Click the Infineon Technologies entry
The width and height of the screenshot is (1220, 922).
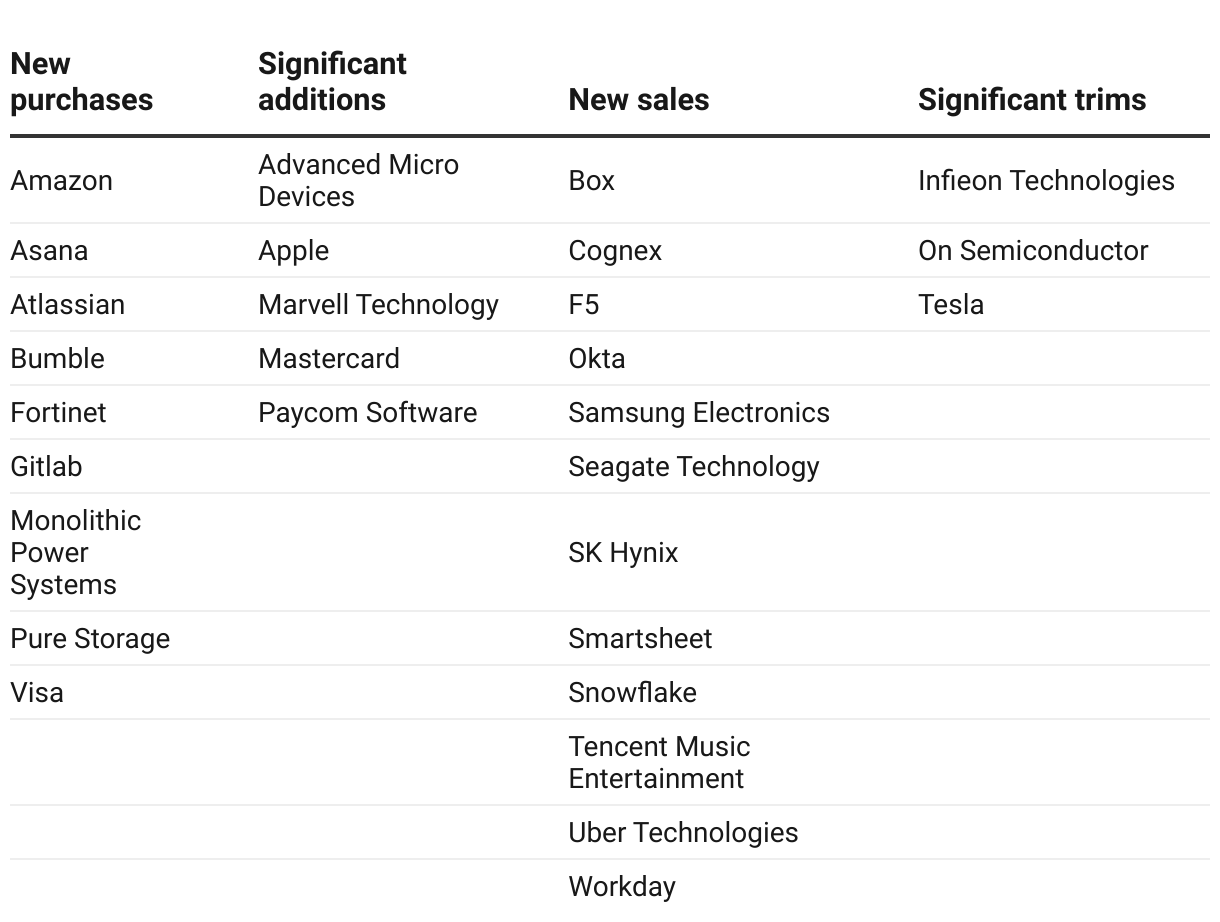[1045, 181]
